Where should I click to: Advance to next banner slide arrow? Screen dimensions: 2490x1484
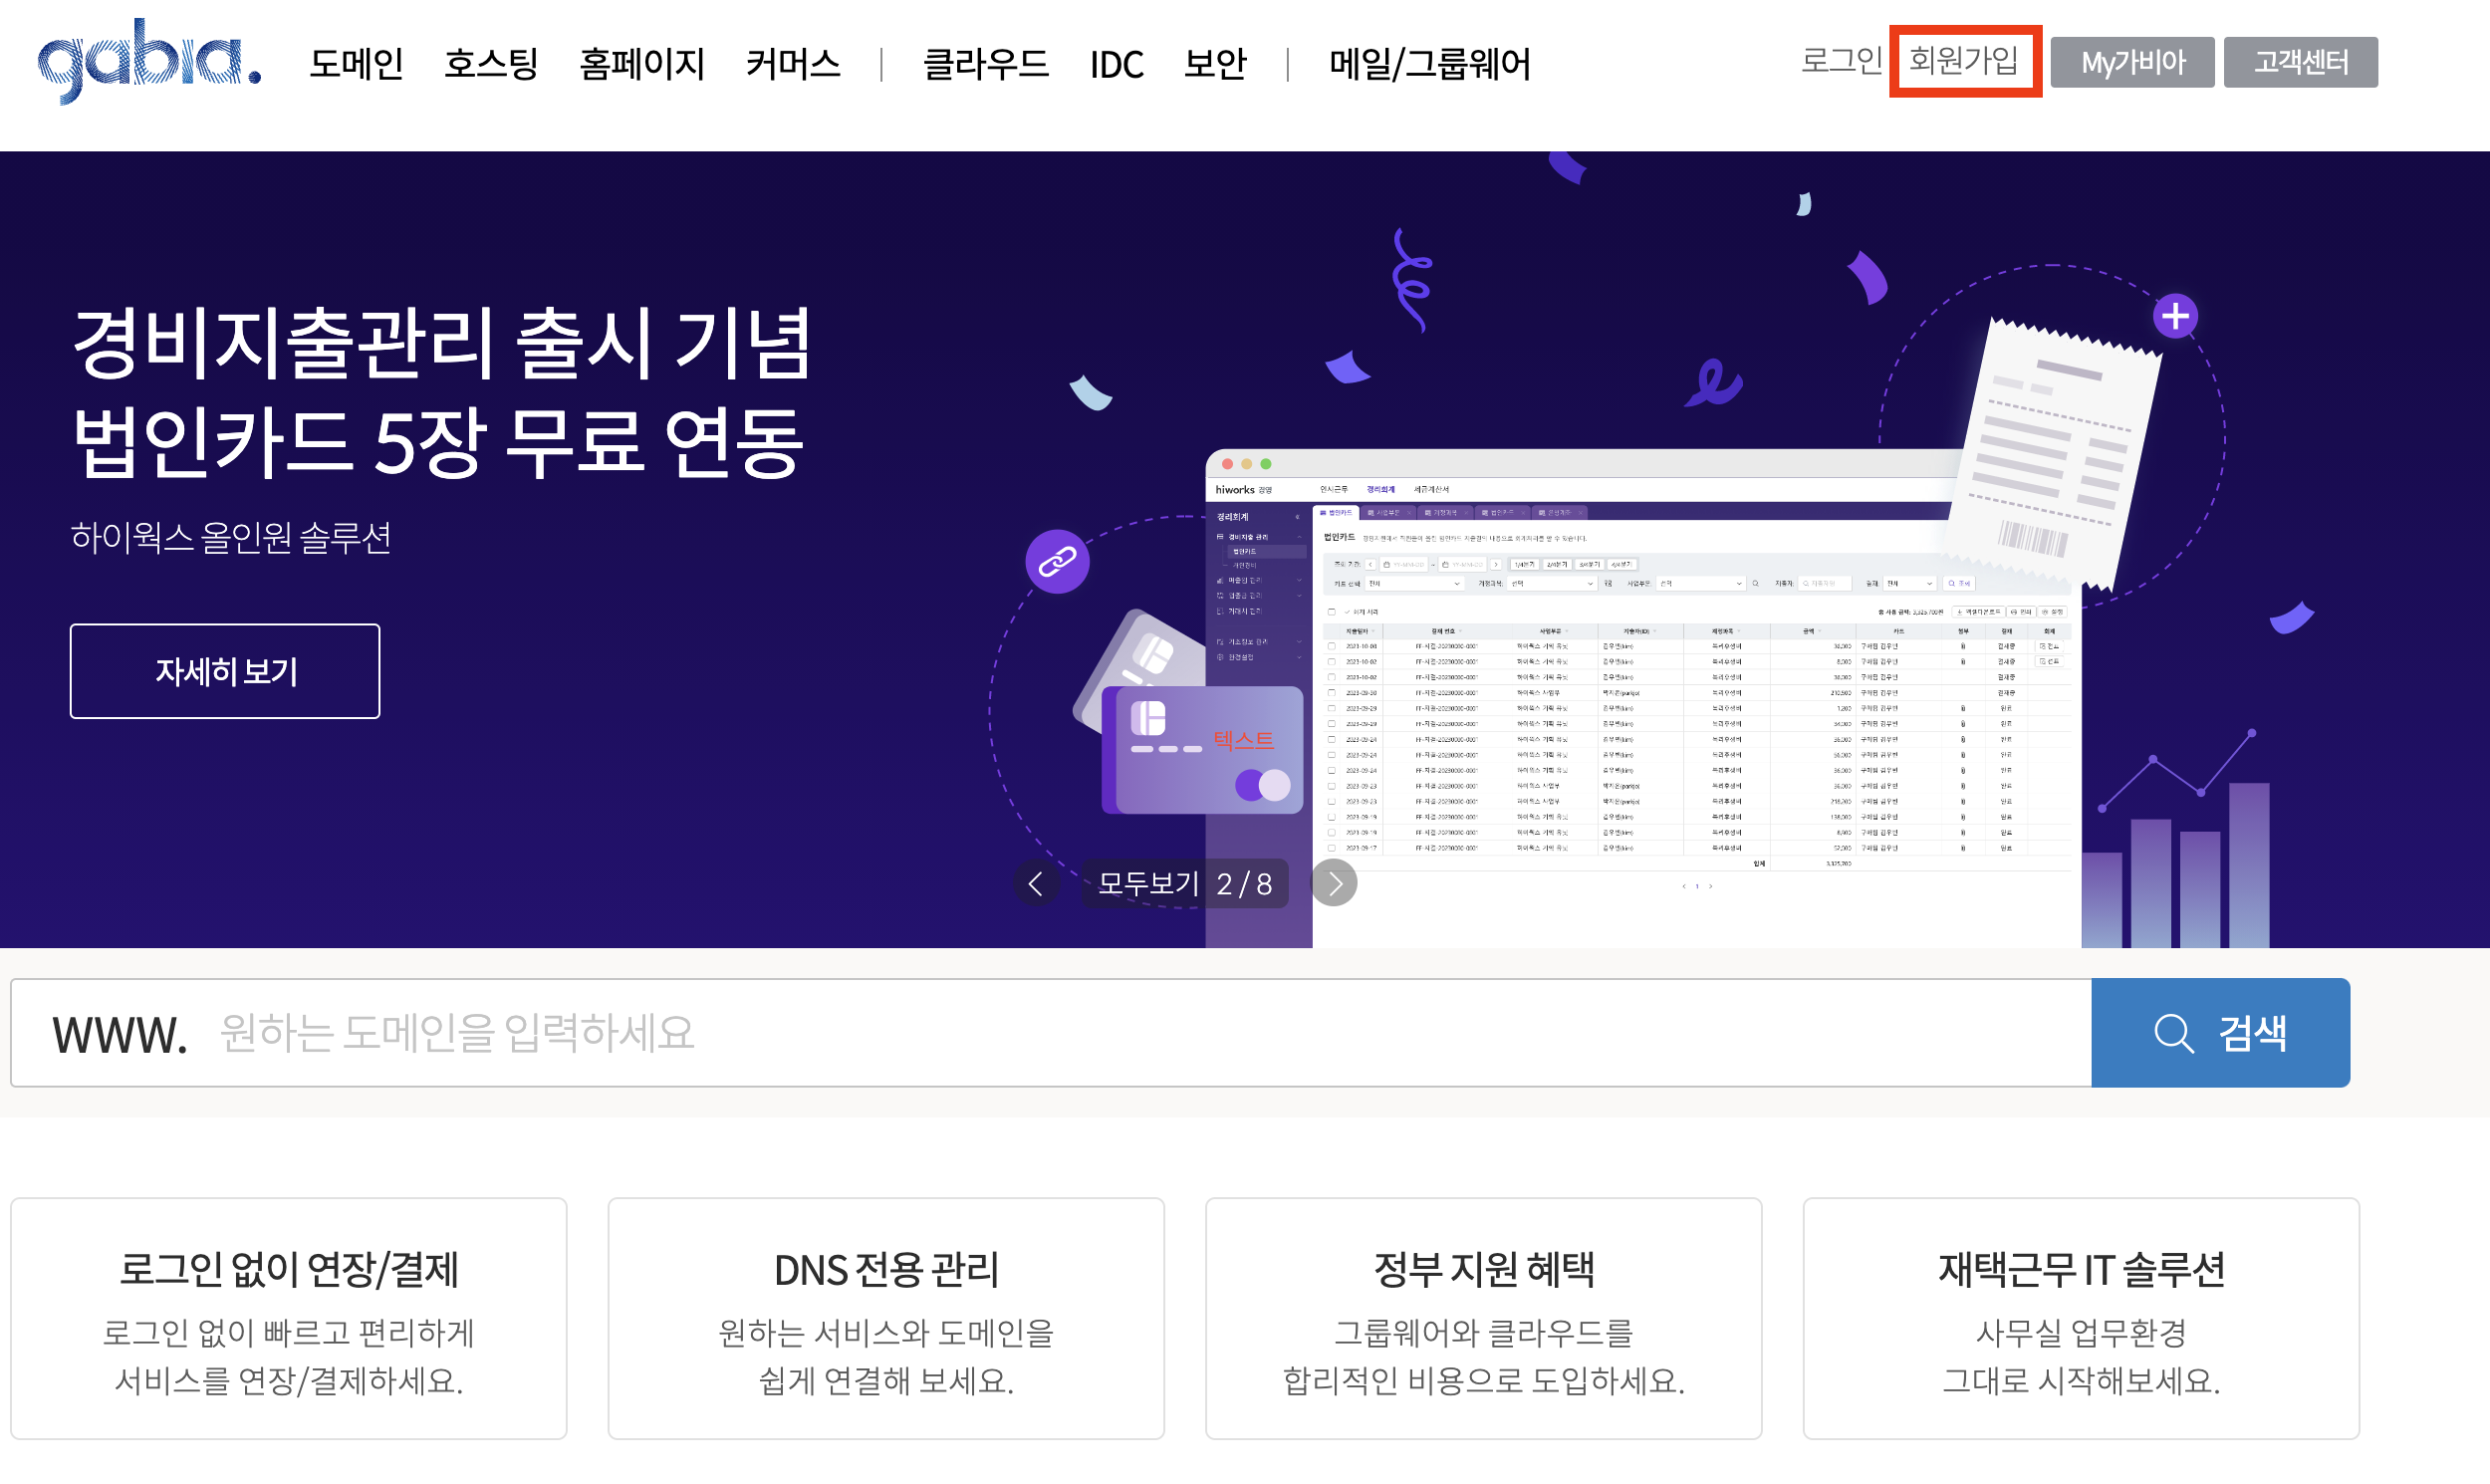coord(1334,883)
